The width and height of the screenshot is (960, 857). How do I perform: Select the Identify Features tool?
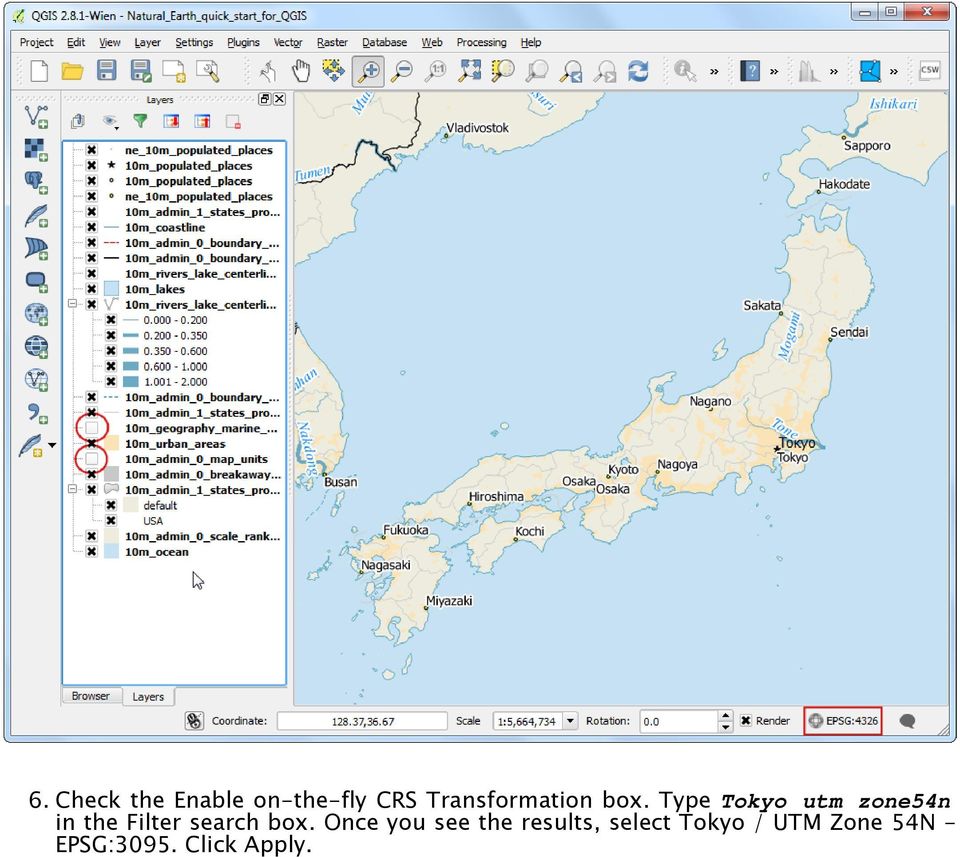click(x=684, y=71)
